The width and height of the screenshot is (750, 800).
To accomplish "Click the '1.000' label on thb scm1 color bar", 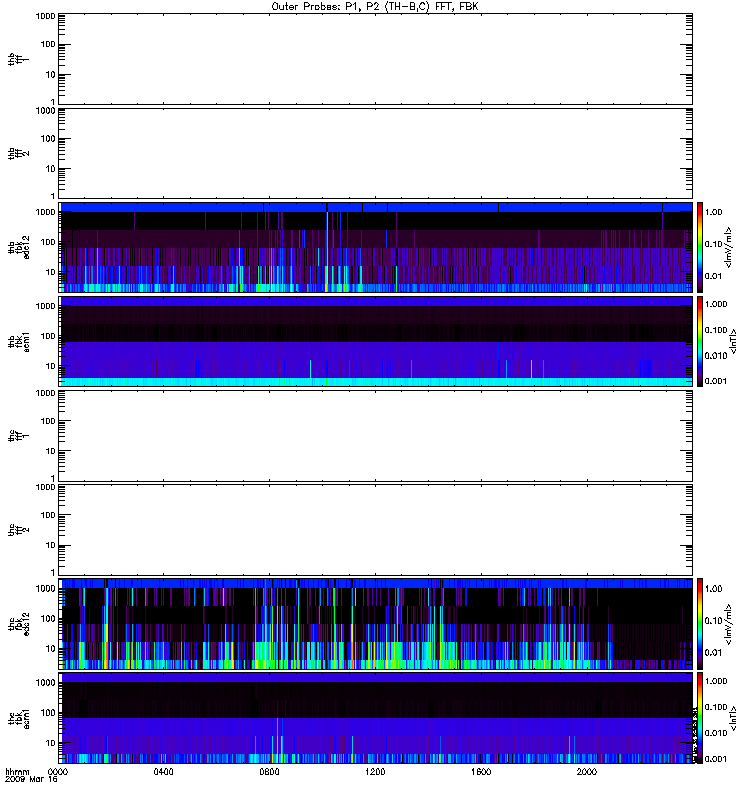I will click(716, 304).
